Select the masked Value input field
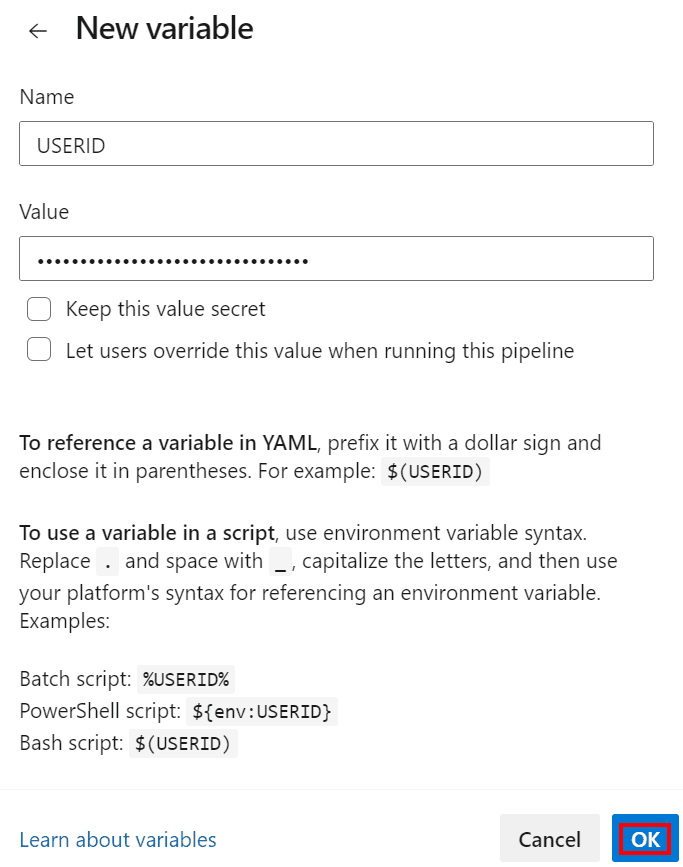683x867 pixels. click(x=335, y=258)
